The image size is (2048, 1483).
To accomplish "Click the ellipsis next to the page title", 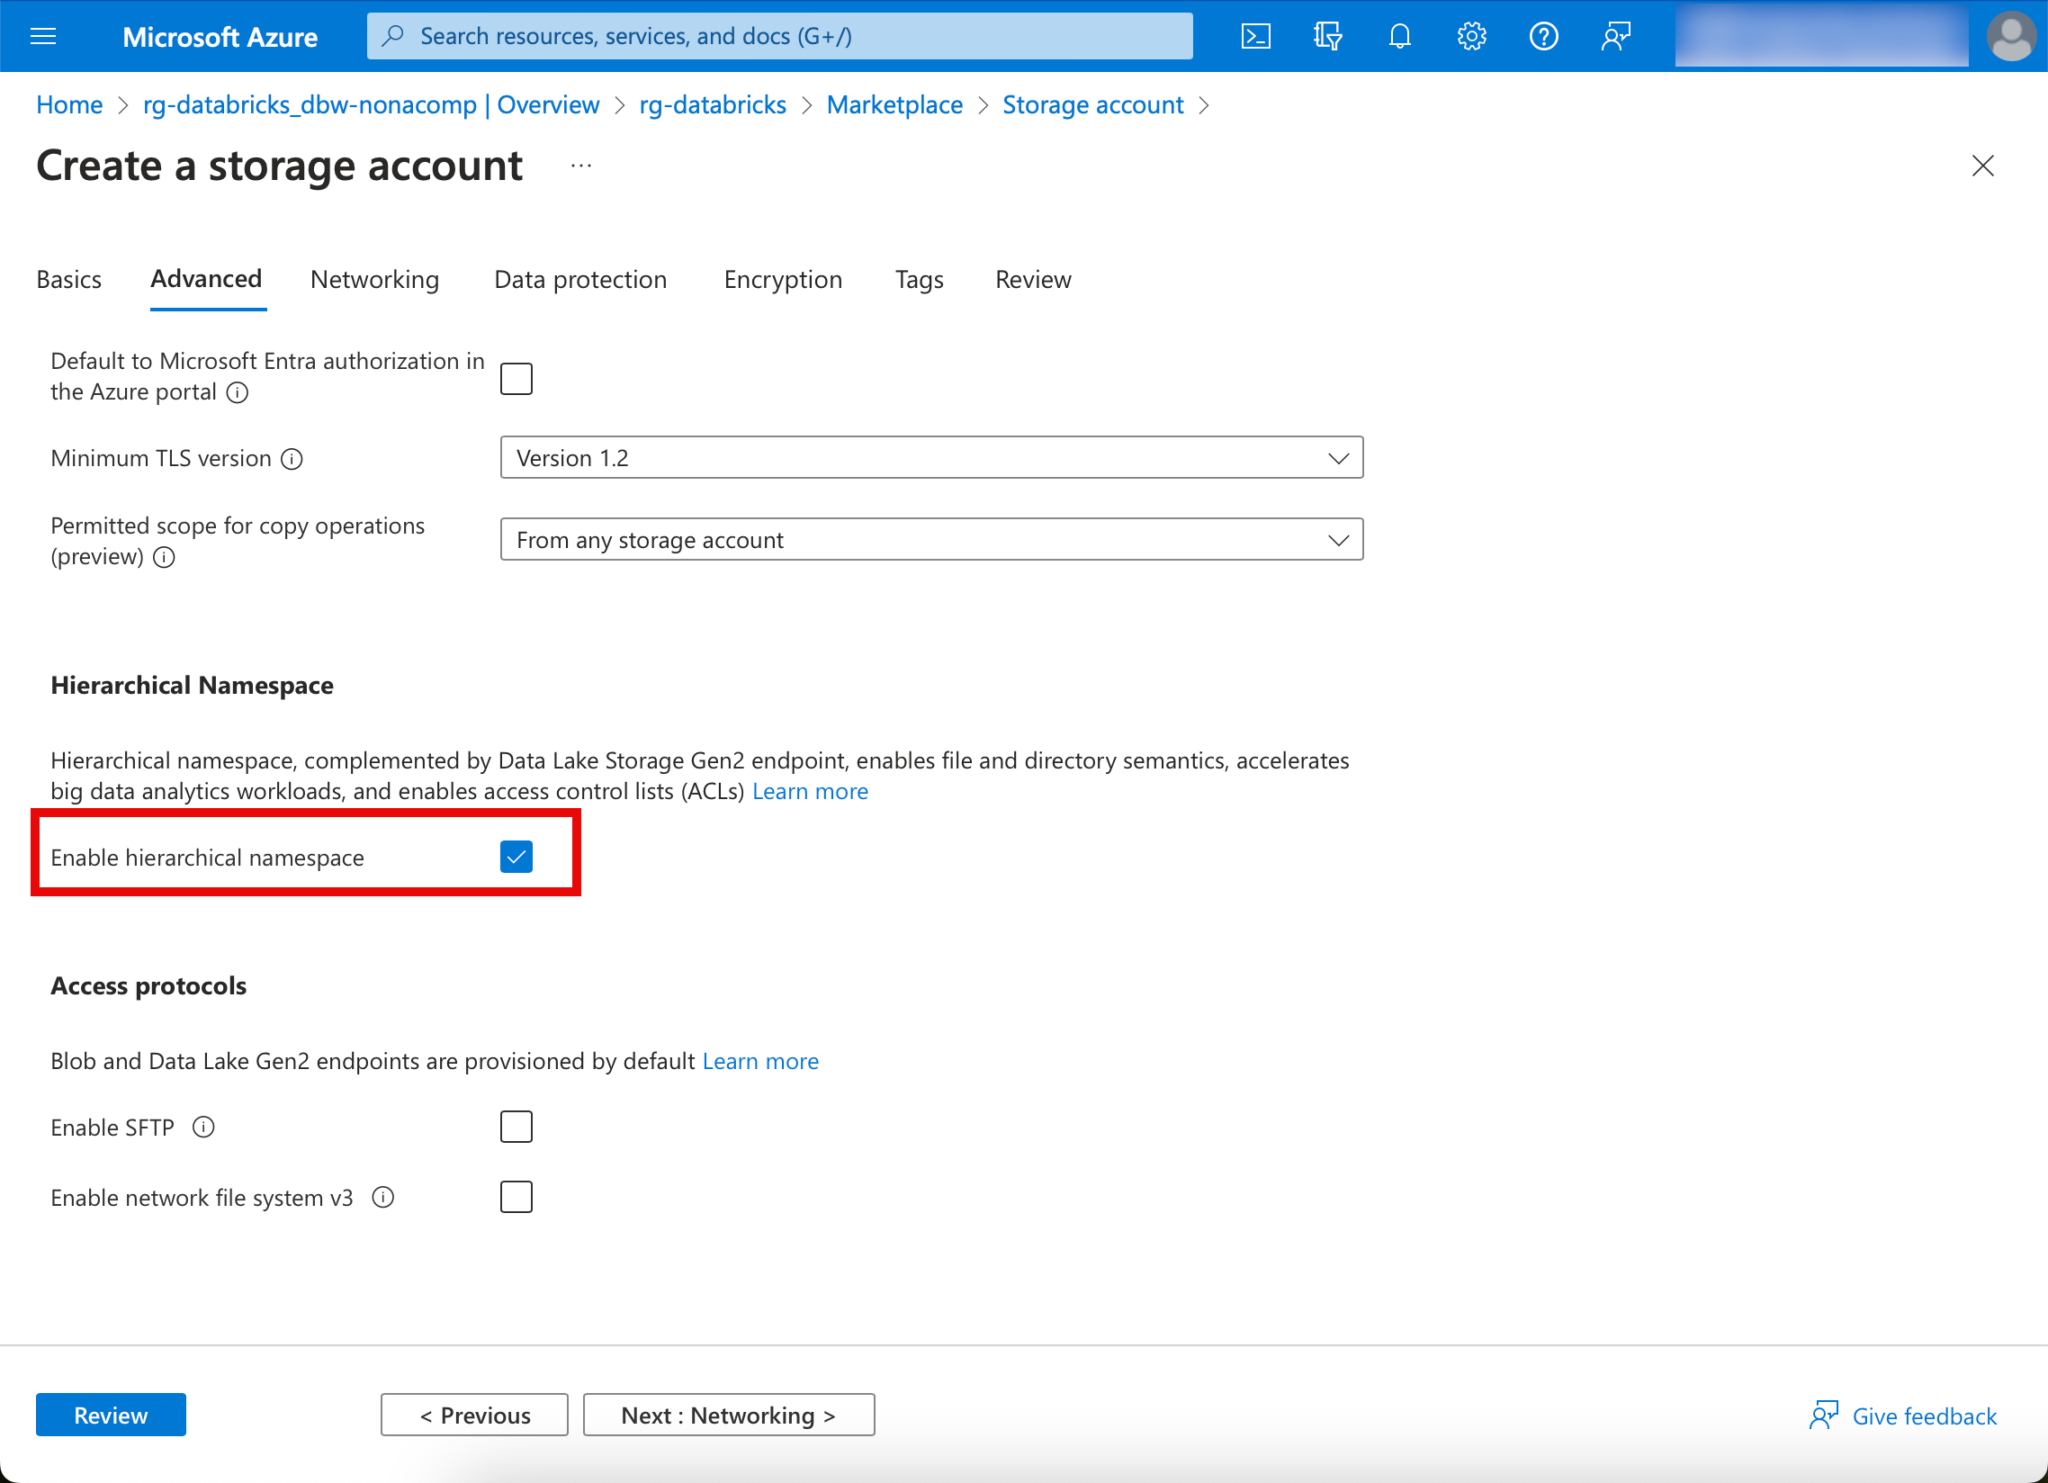I will click(x=581, y=166).
